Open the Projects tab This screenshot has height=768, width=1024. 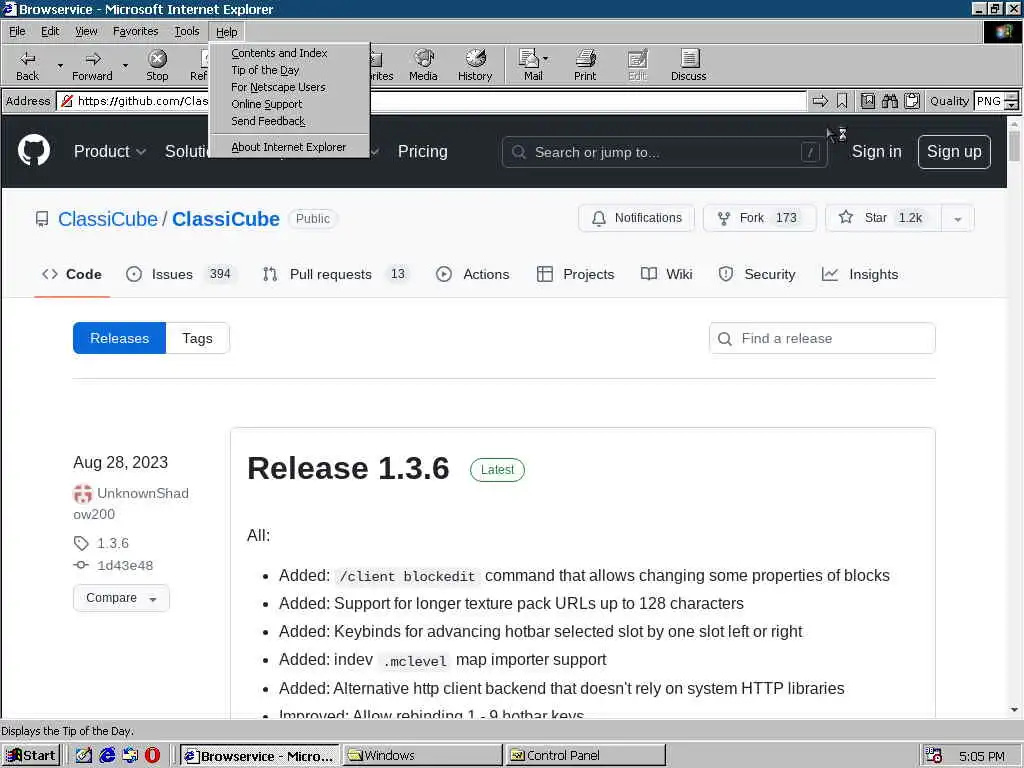tap(575, 274)
